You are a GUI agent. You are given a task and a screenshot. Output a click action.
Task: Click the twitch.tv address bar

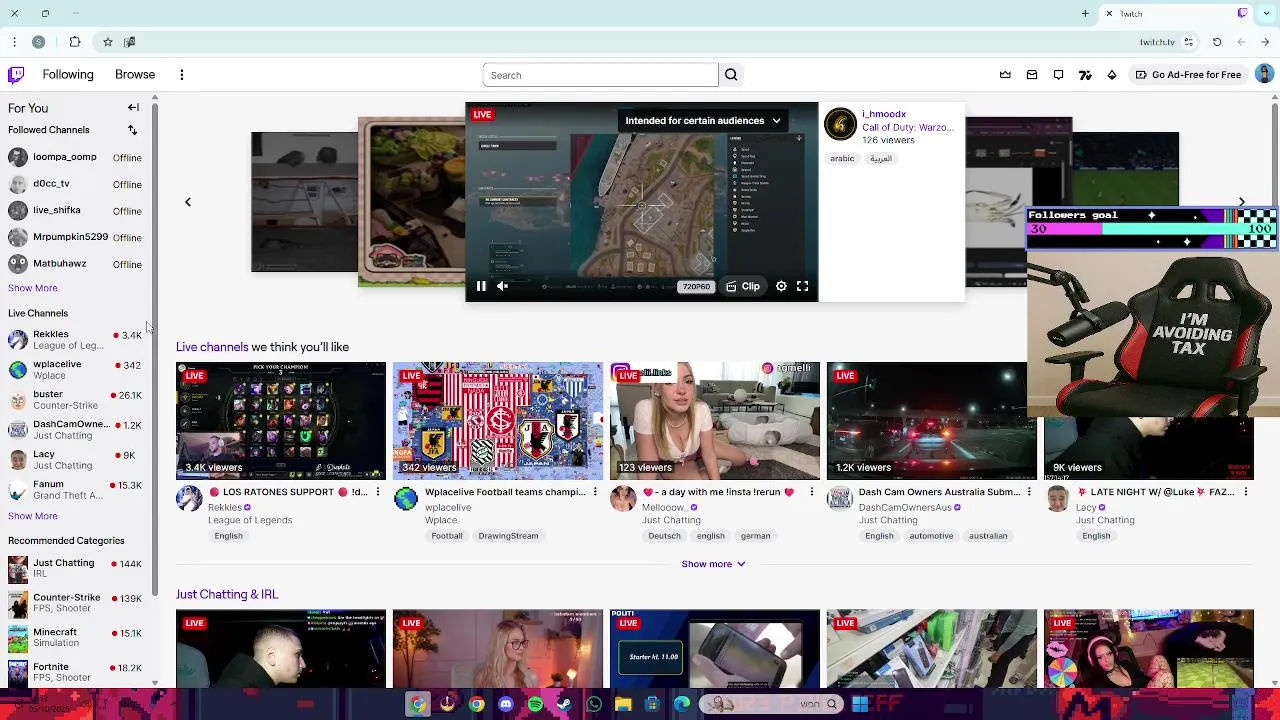(x=1157, y=42)
